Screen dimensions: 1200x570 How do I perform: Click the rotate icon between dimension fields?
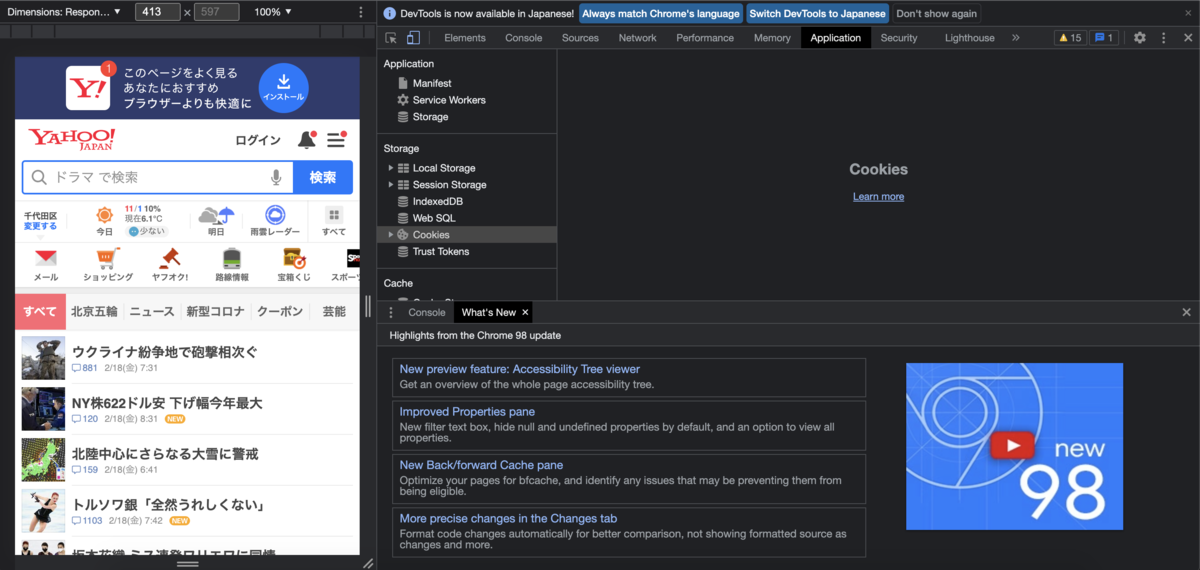click(x=187, y=12)
